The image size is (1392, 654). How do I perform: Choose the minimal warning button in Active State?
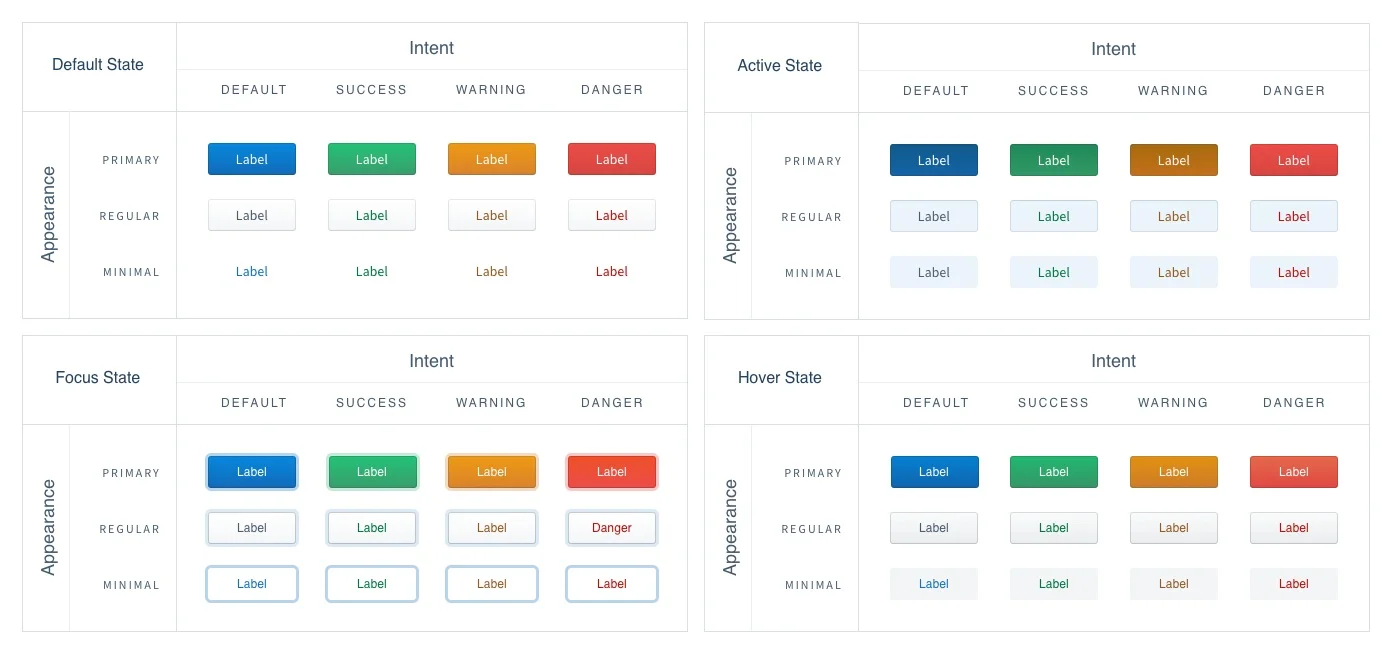pos(1174,272)
